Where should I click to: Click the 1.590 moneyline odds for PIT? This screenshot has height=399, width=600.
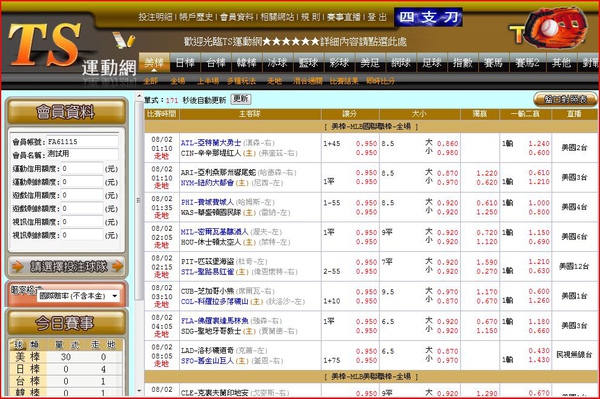point(487,262)
